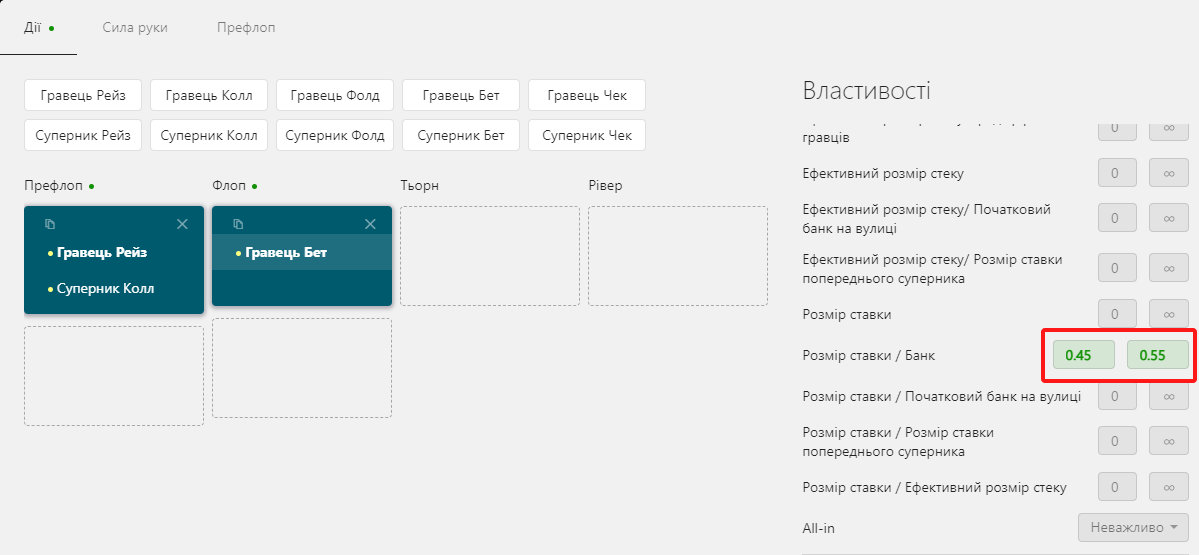Set maximum for stack / Початковий банк на вулиці
This screenshot has width=1199, height=555.
(1168, 219)
